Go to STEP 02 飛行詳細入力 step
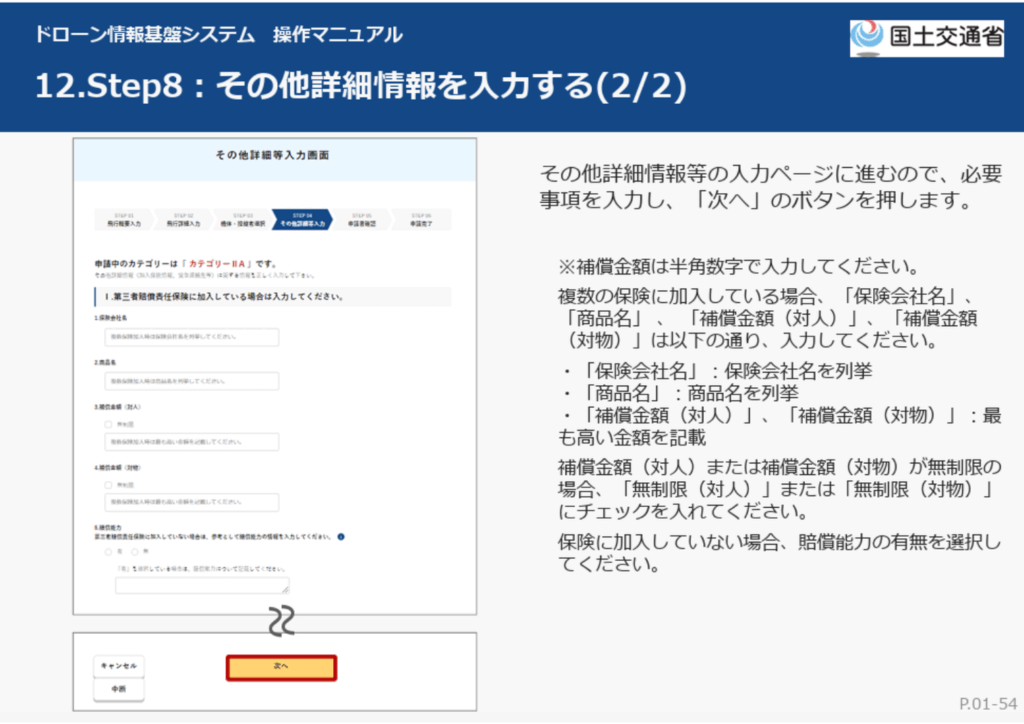This screenshot has width=1024, height=724. click(182, 220)
